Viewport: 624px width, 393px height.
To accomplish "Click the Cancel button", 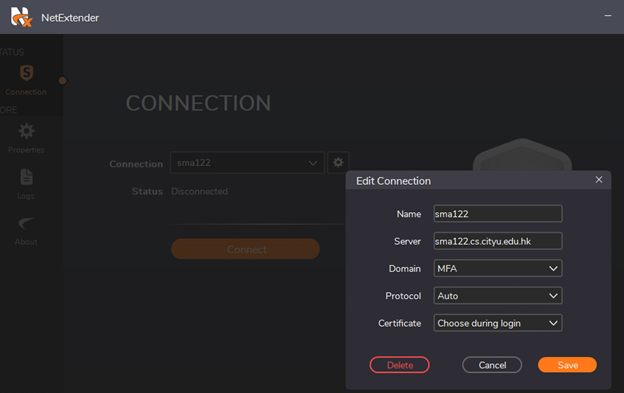I will (492, 365).
